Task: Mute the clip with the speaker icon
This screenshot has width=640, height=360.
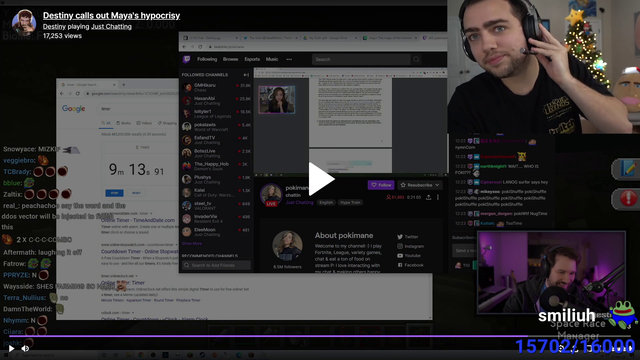Action: 25,349
